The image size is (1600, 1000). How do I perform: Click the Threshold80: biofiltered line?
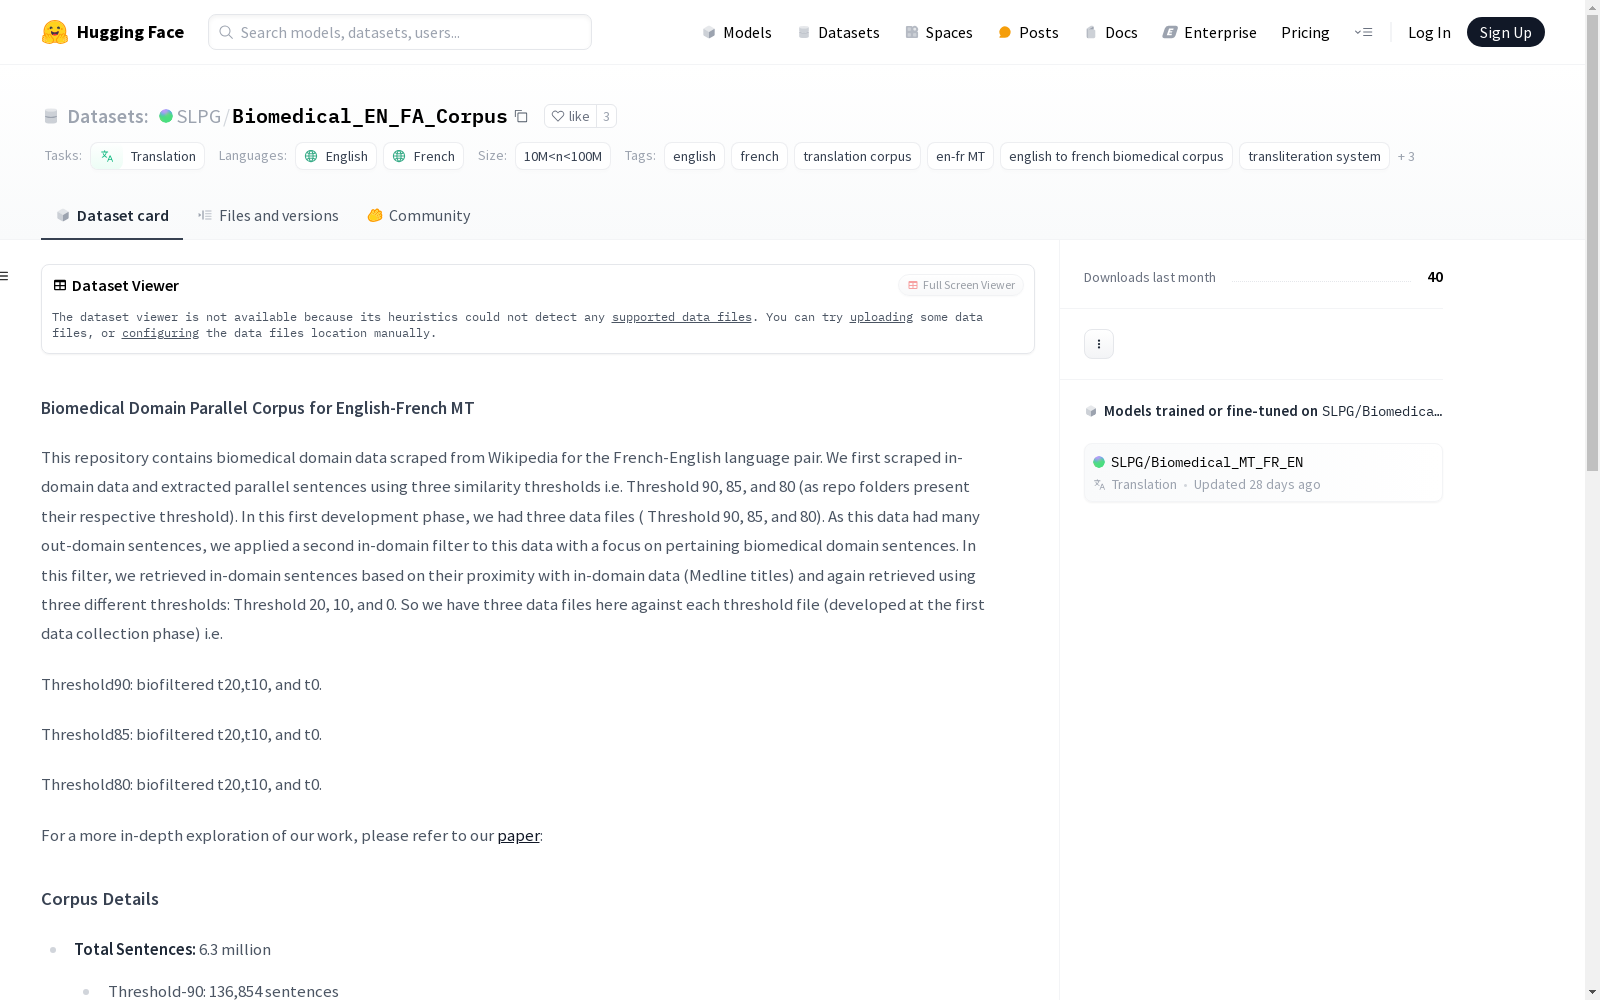[181, 785]
